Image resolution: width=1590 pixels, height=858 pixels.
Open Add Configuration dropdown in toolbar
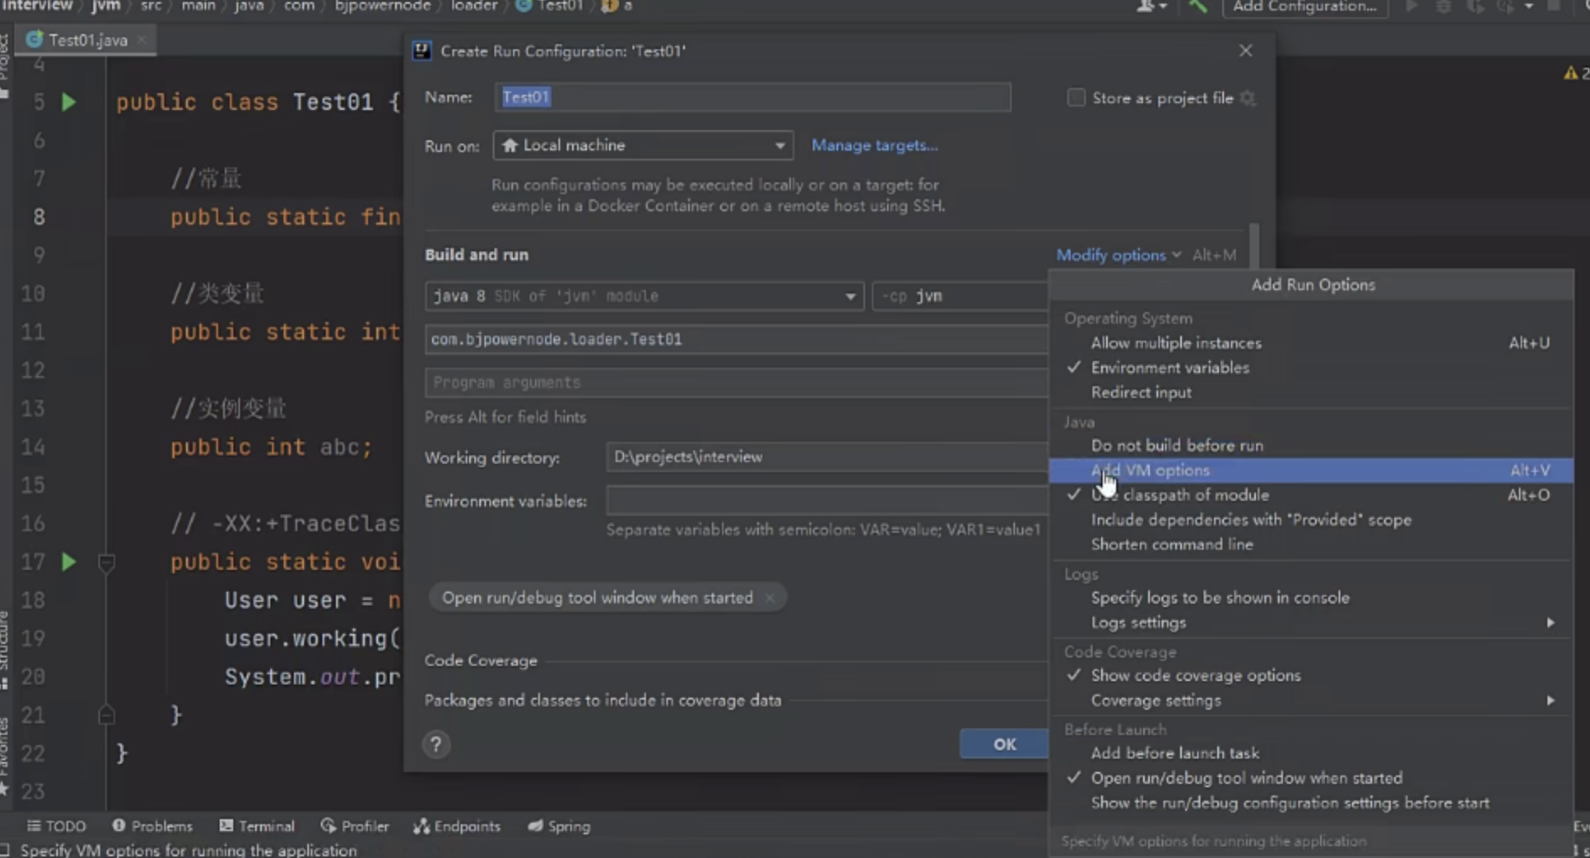(1304, 7)
